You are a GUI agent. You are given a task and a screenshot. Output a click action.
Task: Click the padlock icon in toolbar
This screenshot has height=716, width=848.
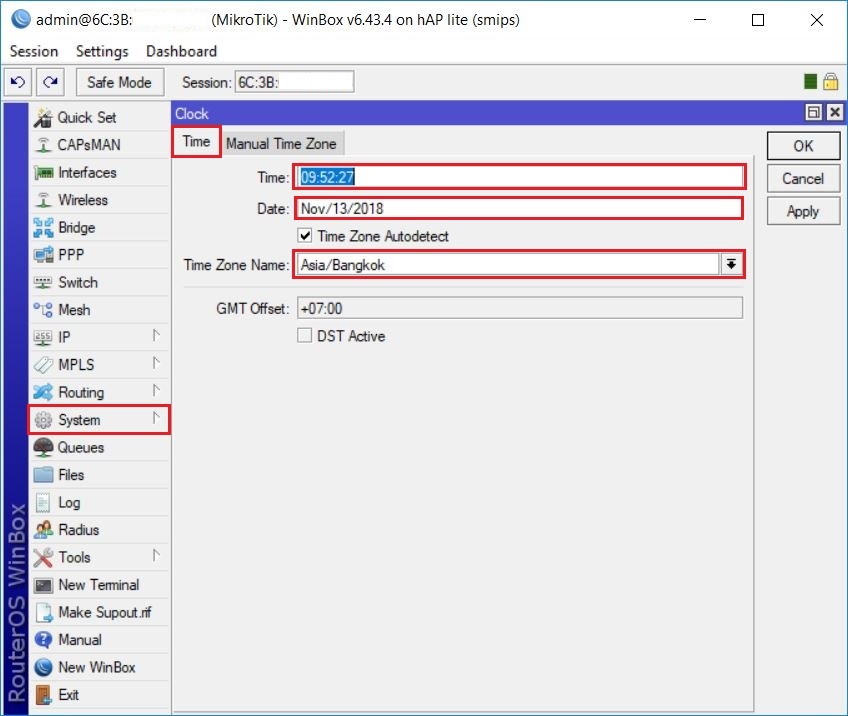tap(831, 82)
